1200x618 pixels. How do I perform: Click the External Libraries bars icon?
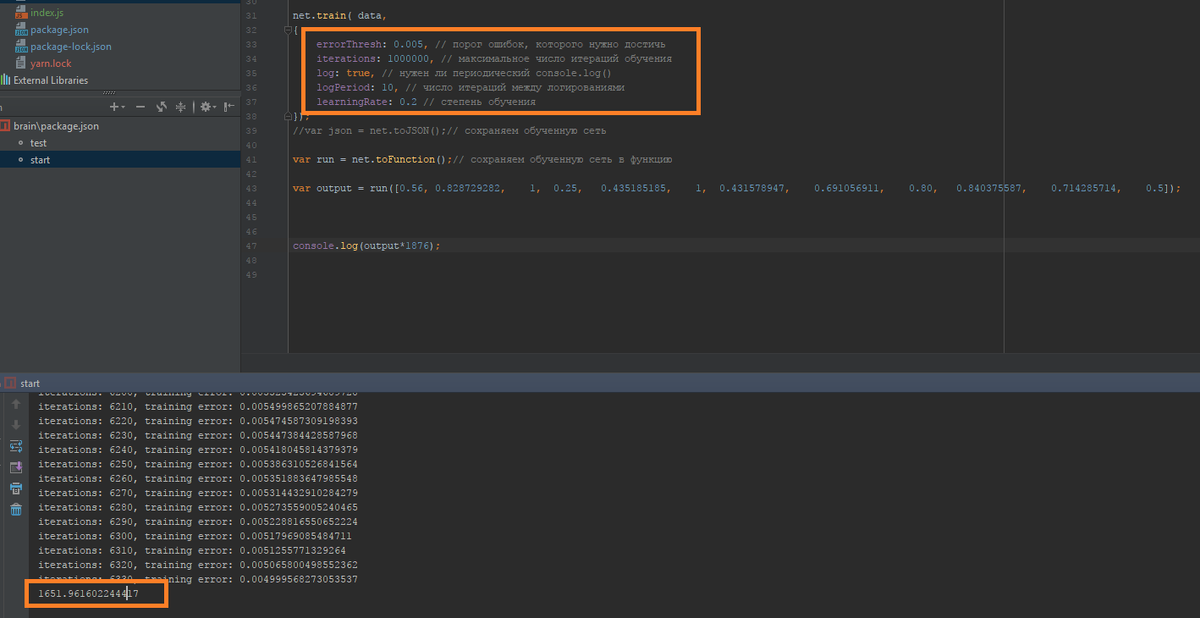coord(6,80)
